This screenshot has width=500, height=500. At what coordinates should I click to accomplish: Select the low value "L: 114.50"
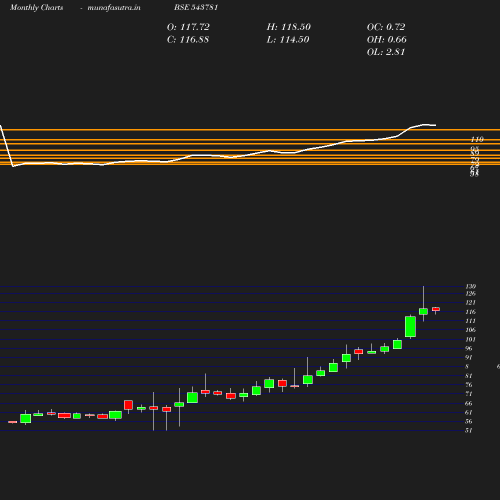click(288, 39)
